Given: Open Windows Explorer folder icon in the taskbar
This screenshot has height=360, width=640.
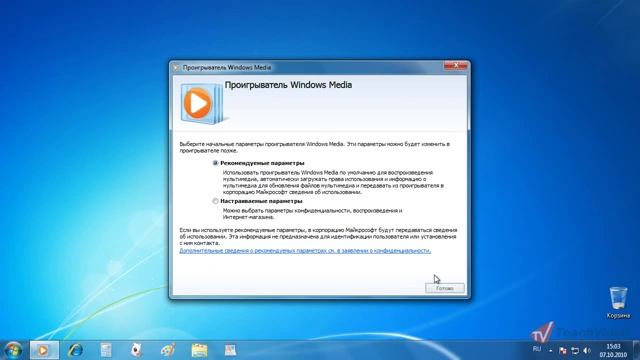Looking at the screenshot, I should [199, 350].
